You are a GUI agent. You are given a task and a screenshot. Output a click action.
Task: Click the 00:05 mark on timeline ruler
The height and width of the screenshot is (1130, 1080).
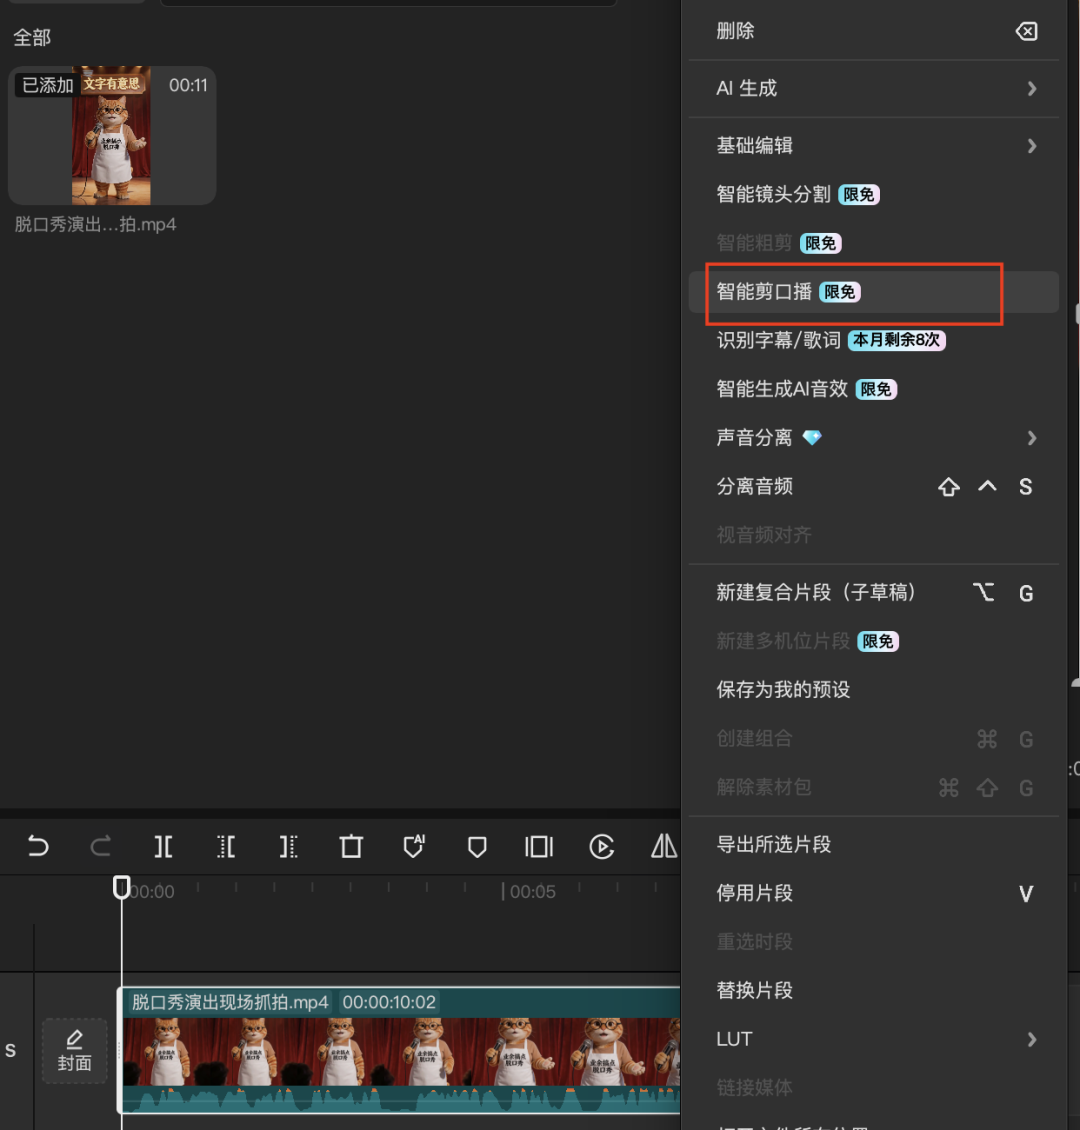pos(532,892)
